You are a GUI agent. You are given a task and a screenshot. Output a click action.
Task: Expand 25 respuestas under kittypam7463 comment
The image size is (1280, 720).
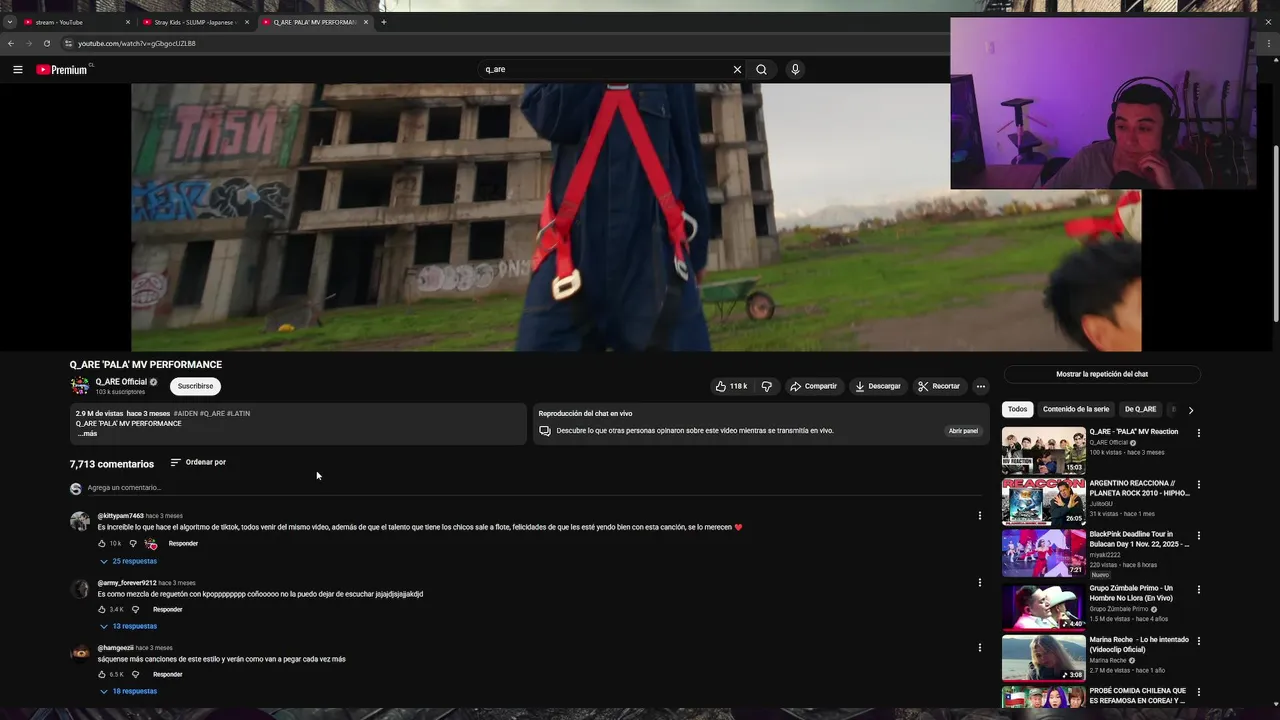tap(128, 561)
